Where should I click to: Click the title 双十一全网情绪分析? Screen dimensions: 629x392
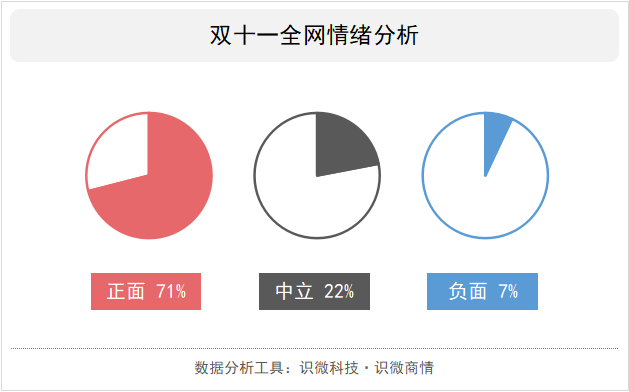click(314, 35)
